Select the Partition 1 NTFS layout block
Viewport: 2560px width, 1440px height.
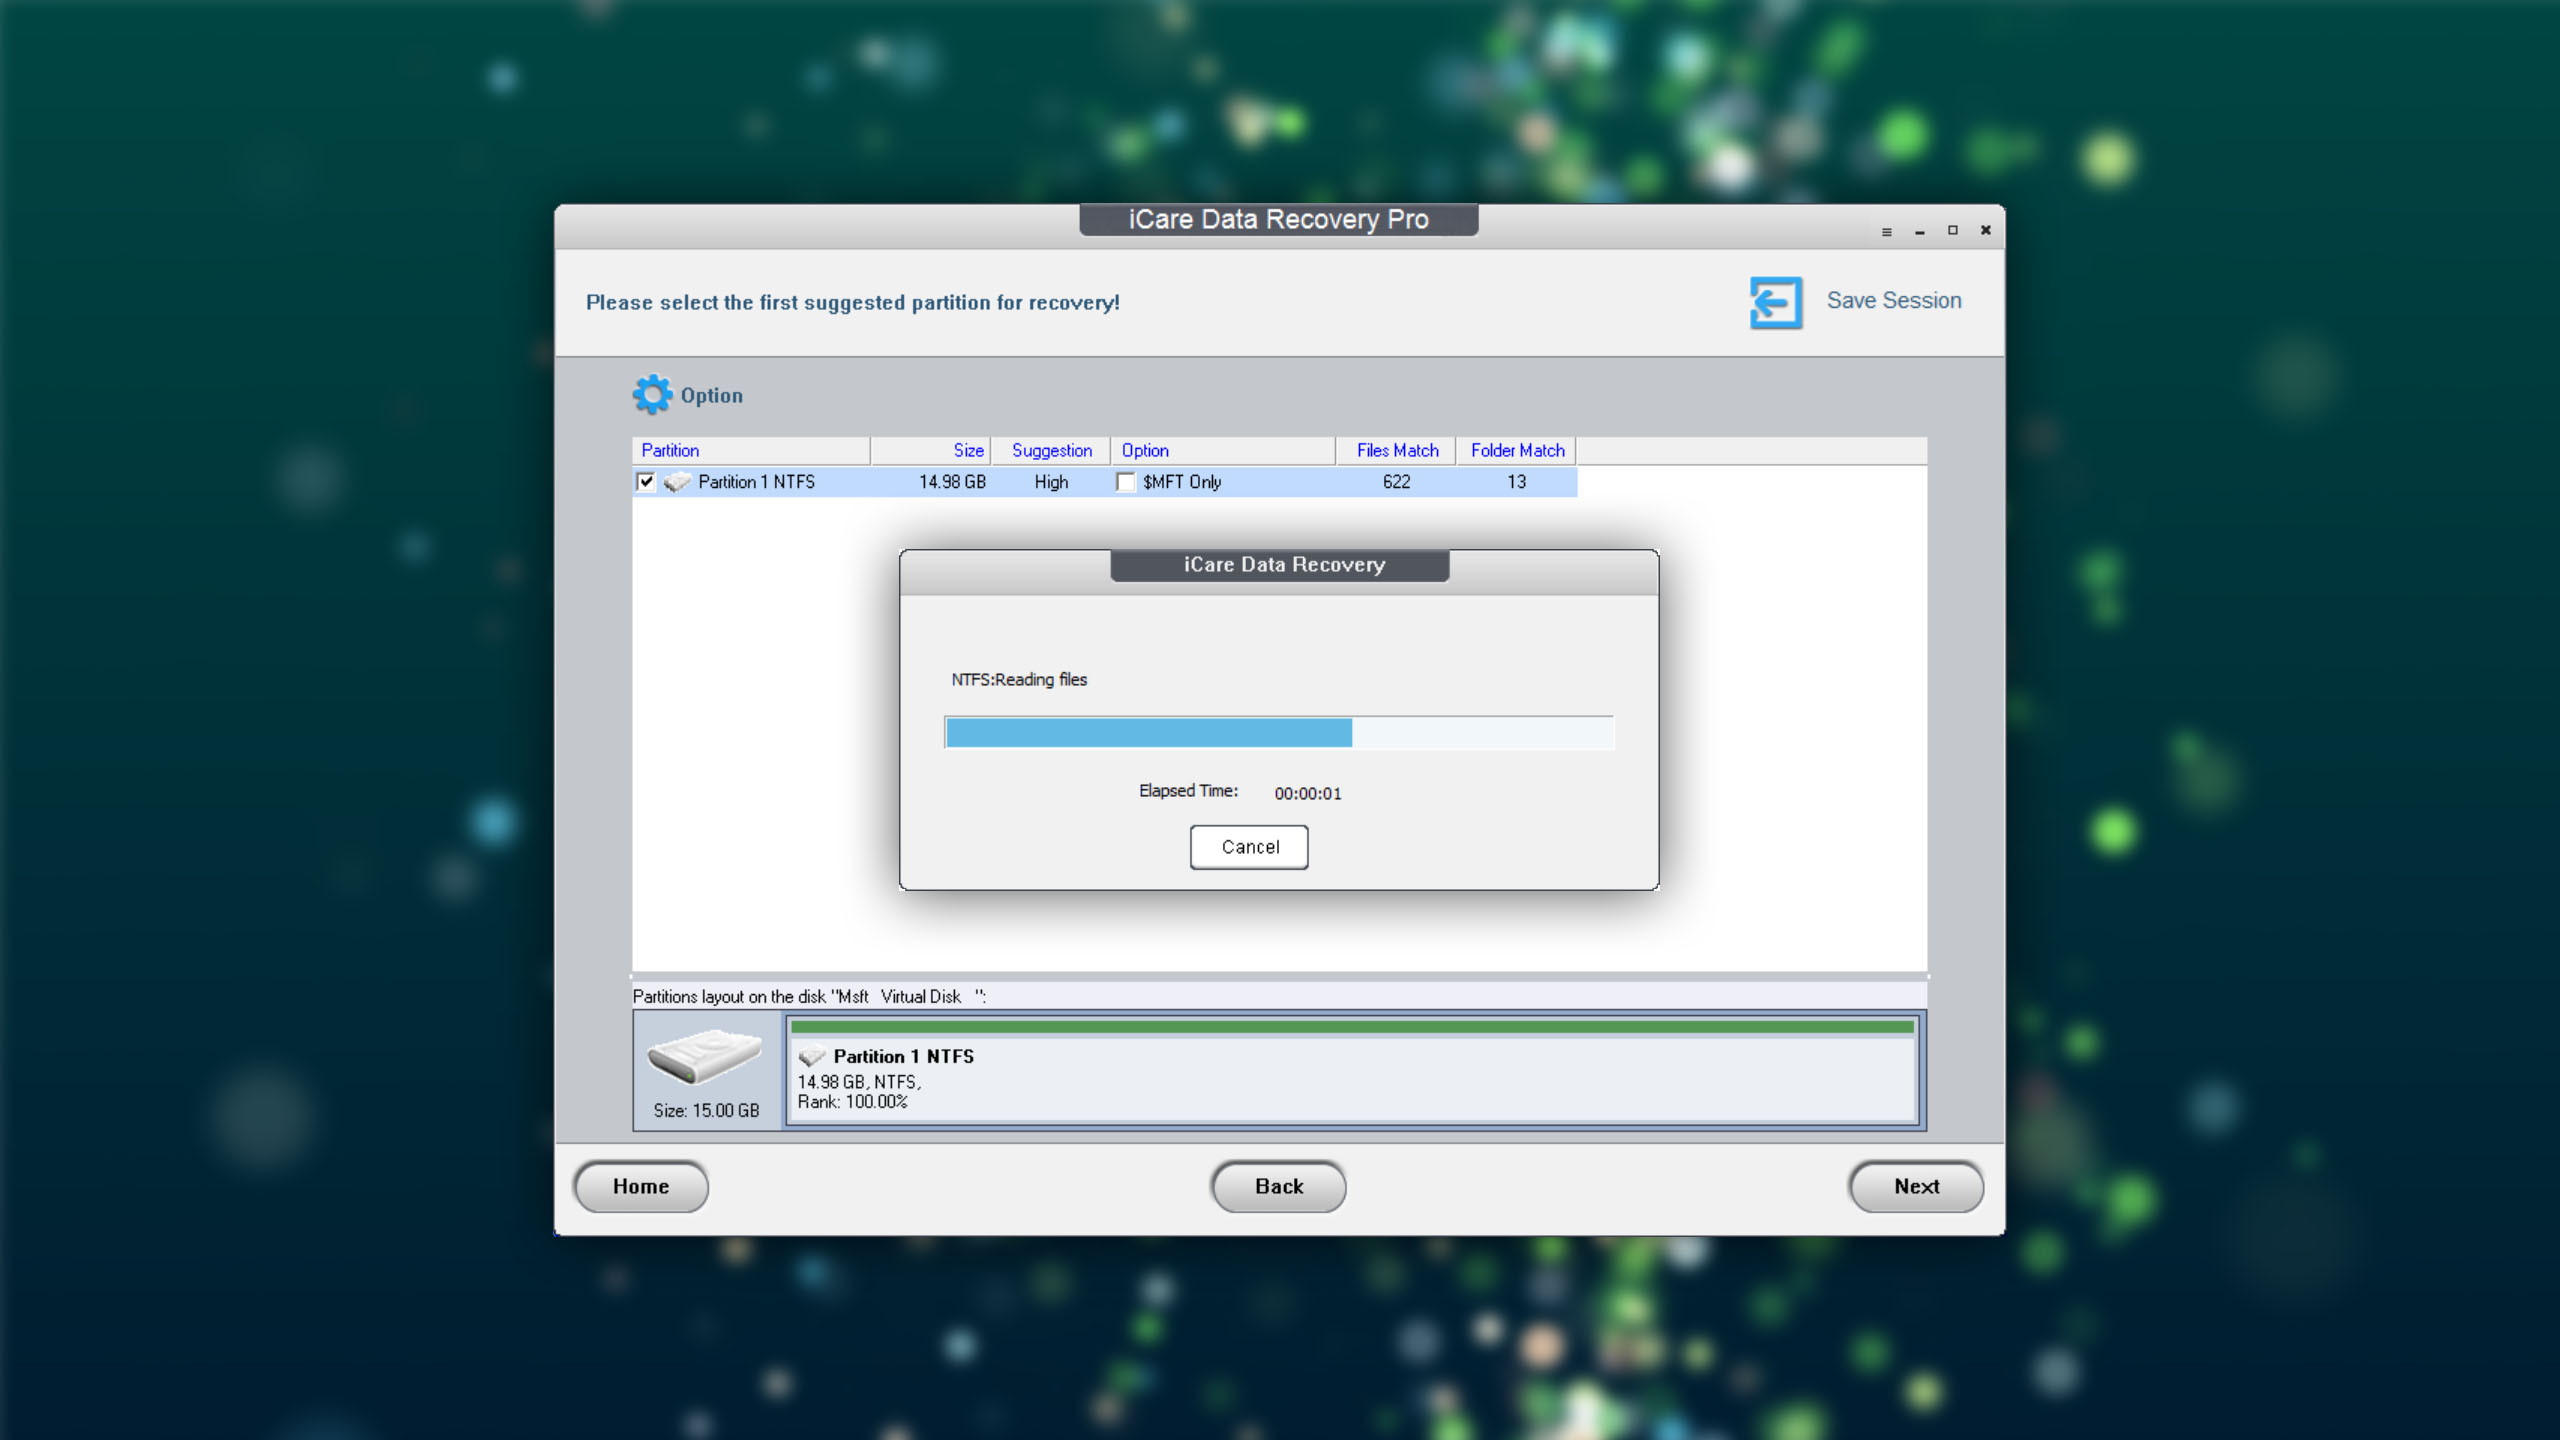[1352, 1071]
